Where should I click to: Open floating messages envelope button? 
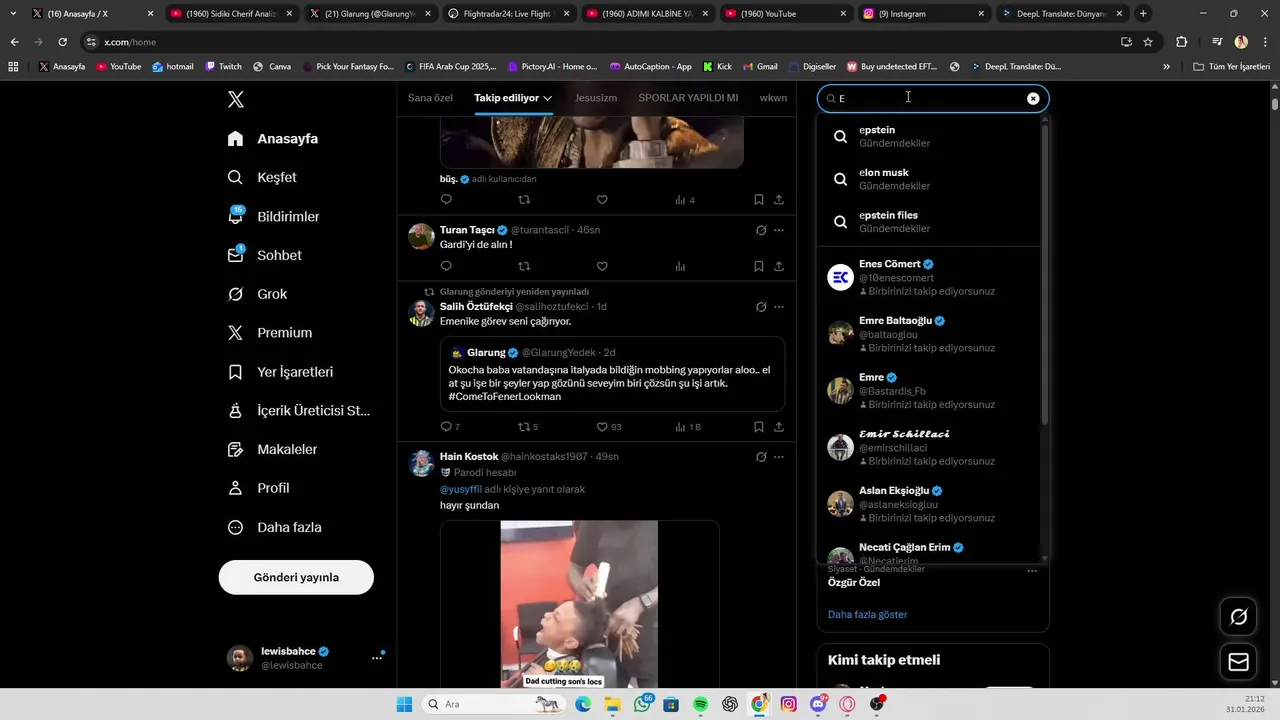[x=1238, y=662]
